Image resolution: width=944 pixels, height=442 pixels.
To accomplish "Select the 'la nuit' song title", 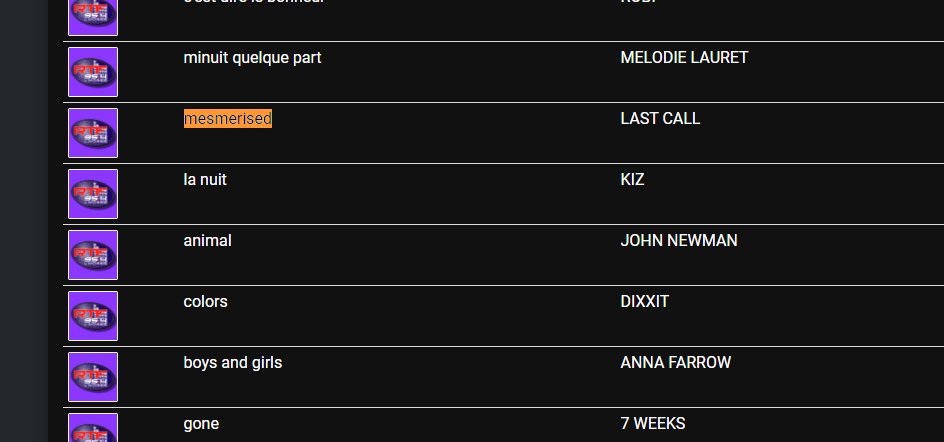I will click(212, 180).
